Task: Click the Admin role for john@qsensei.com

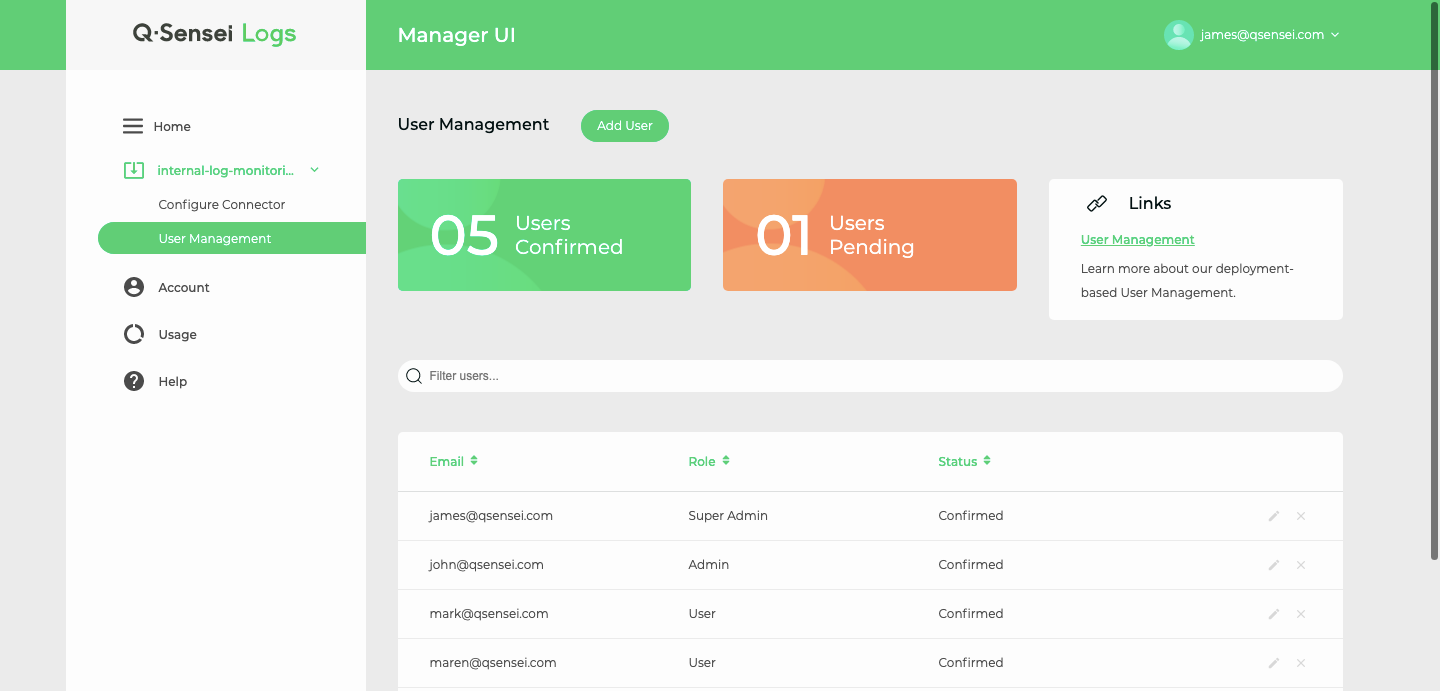Action: click(x=709, y=565)
